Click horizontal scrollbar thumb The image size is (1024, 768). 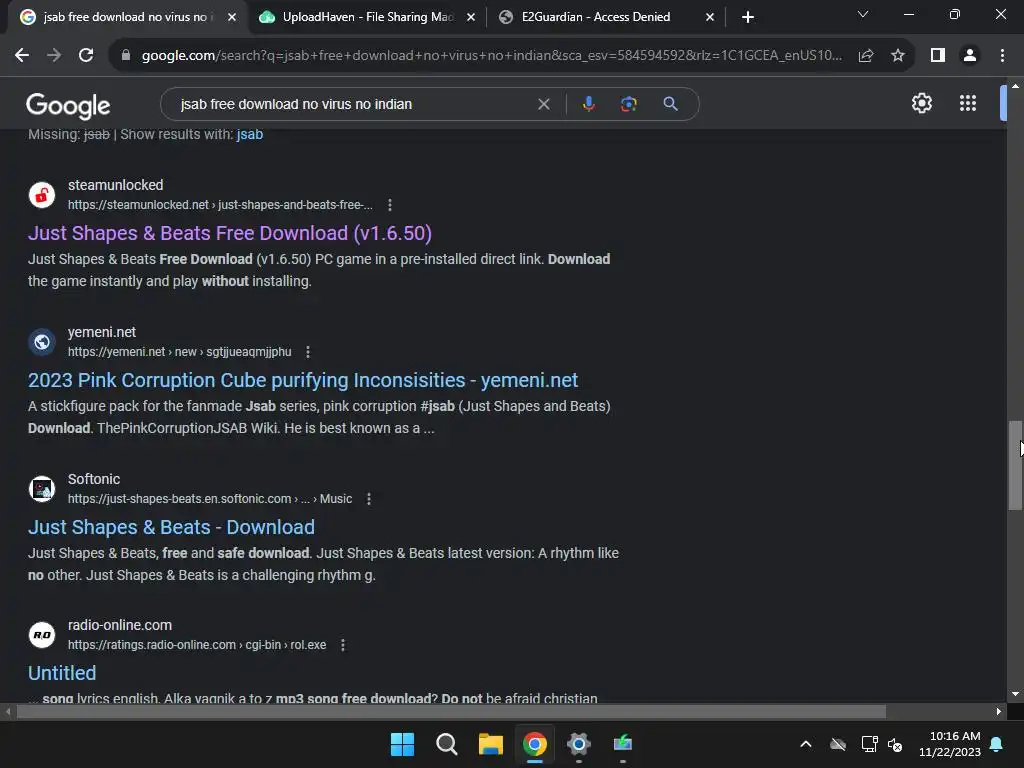pyautogui.click(x=451, y=712)
